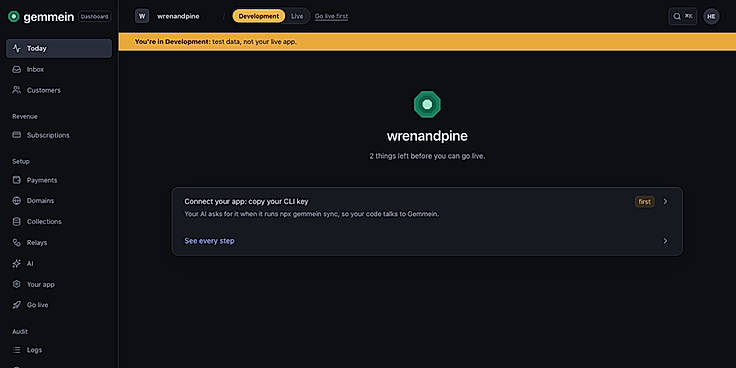Click the W workspace badge
This screenshot has height=368, width=736.
coord(142,16)
